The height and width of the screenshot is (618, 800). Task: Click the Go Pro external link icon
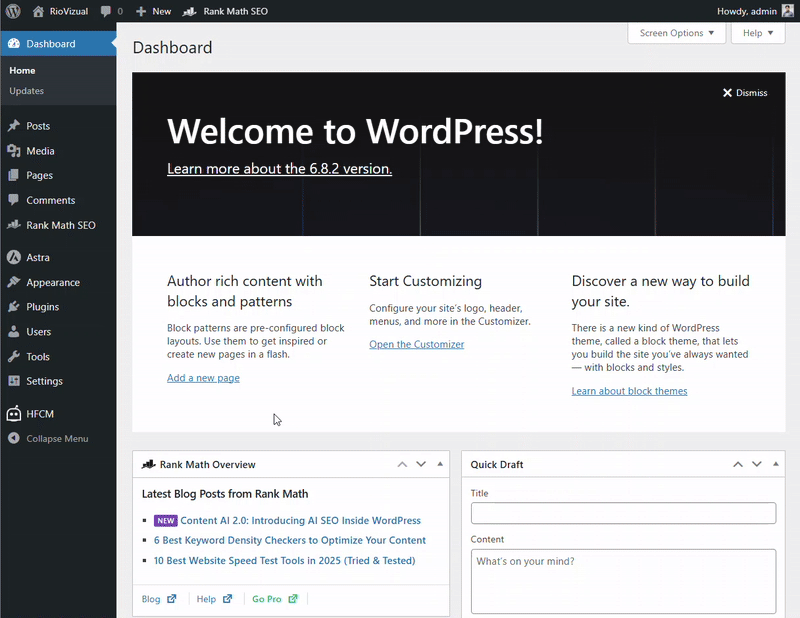click(293, 599)
